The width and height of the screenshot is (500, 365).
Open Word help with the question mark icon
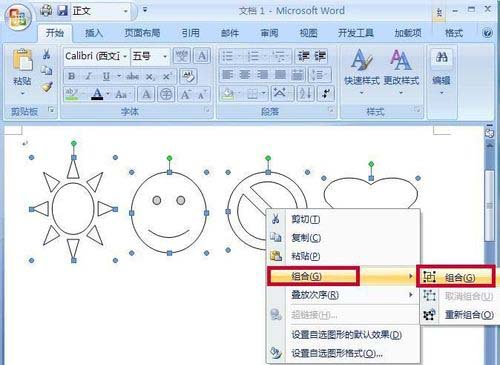(x=487, y=33)
